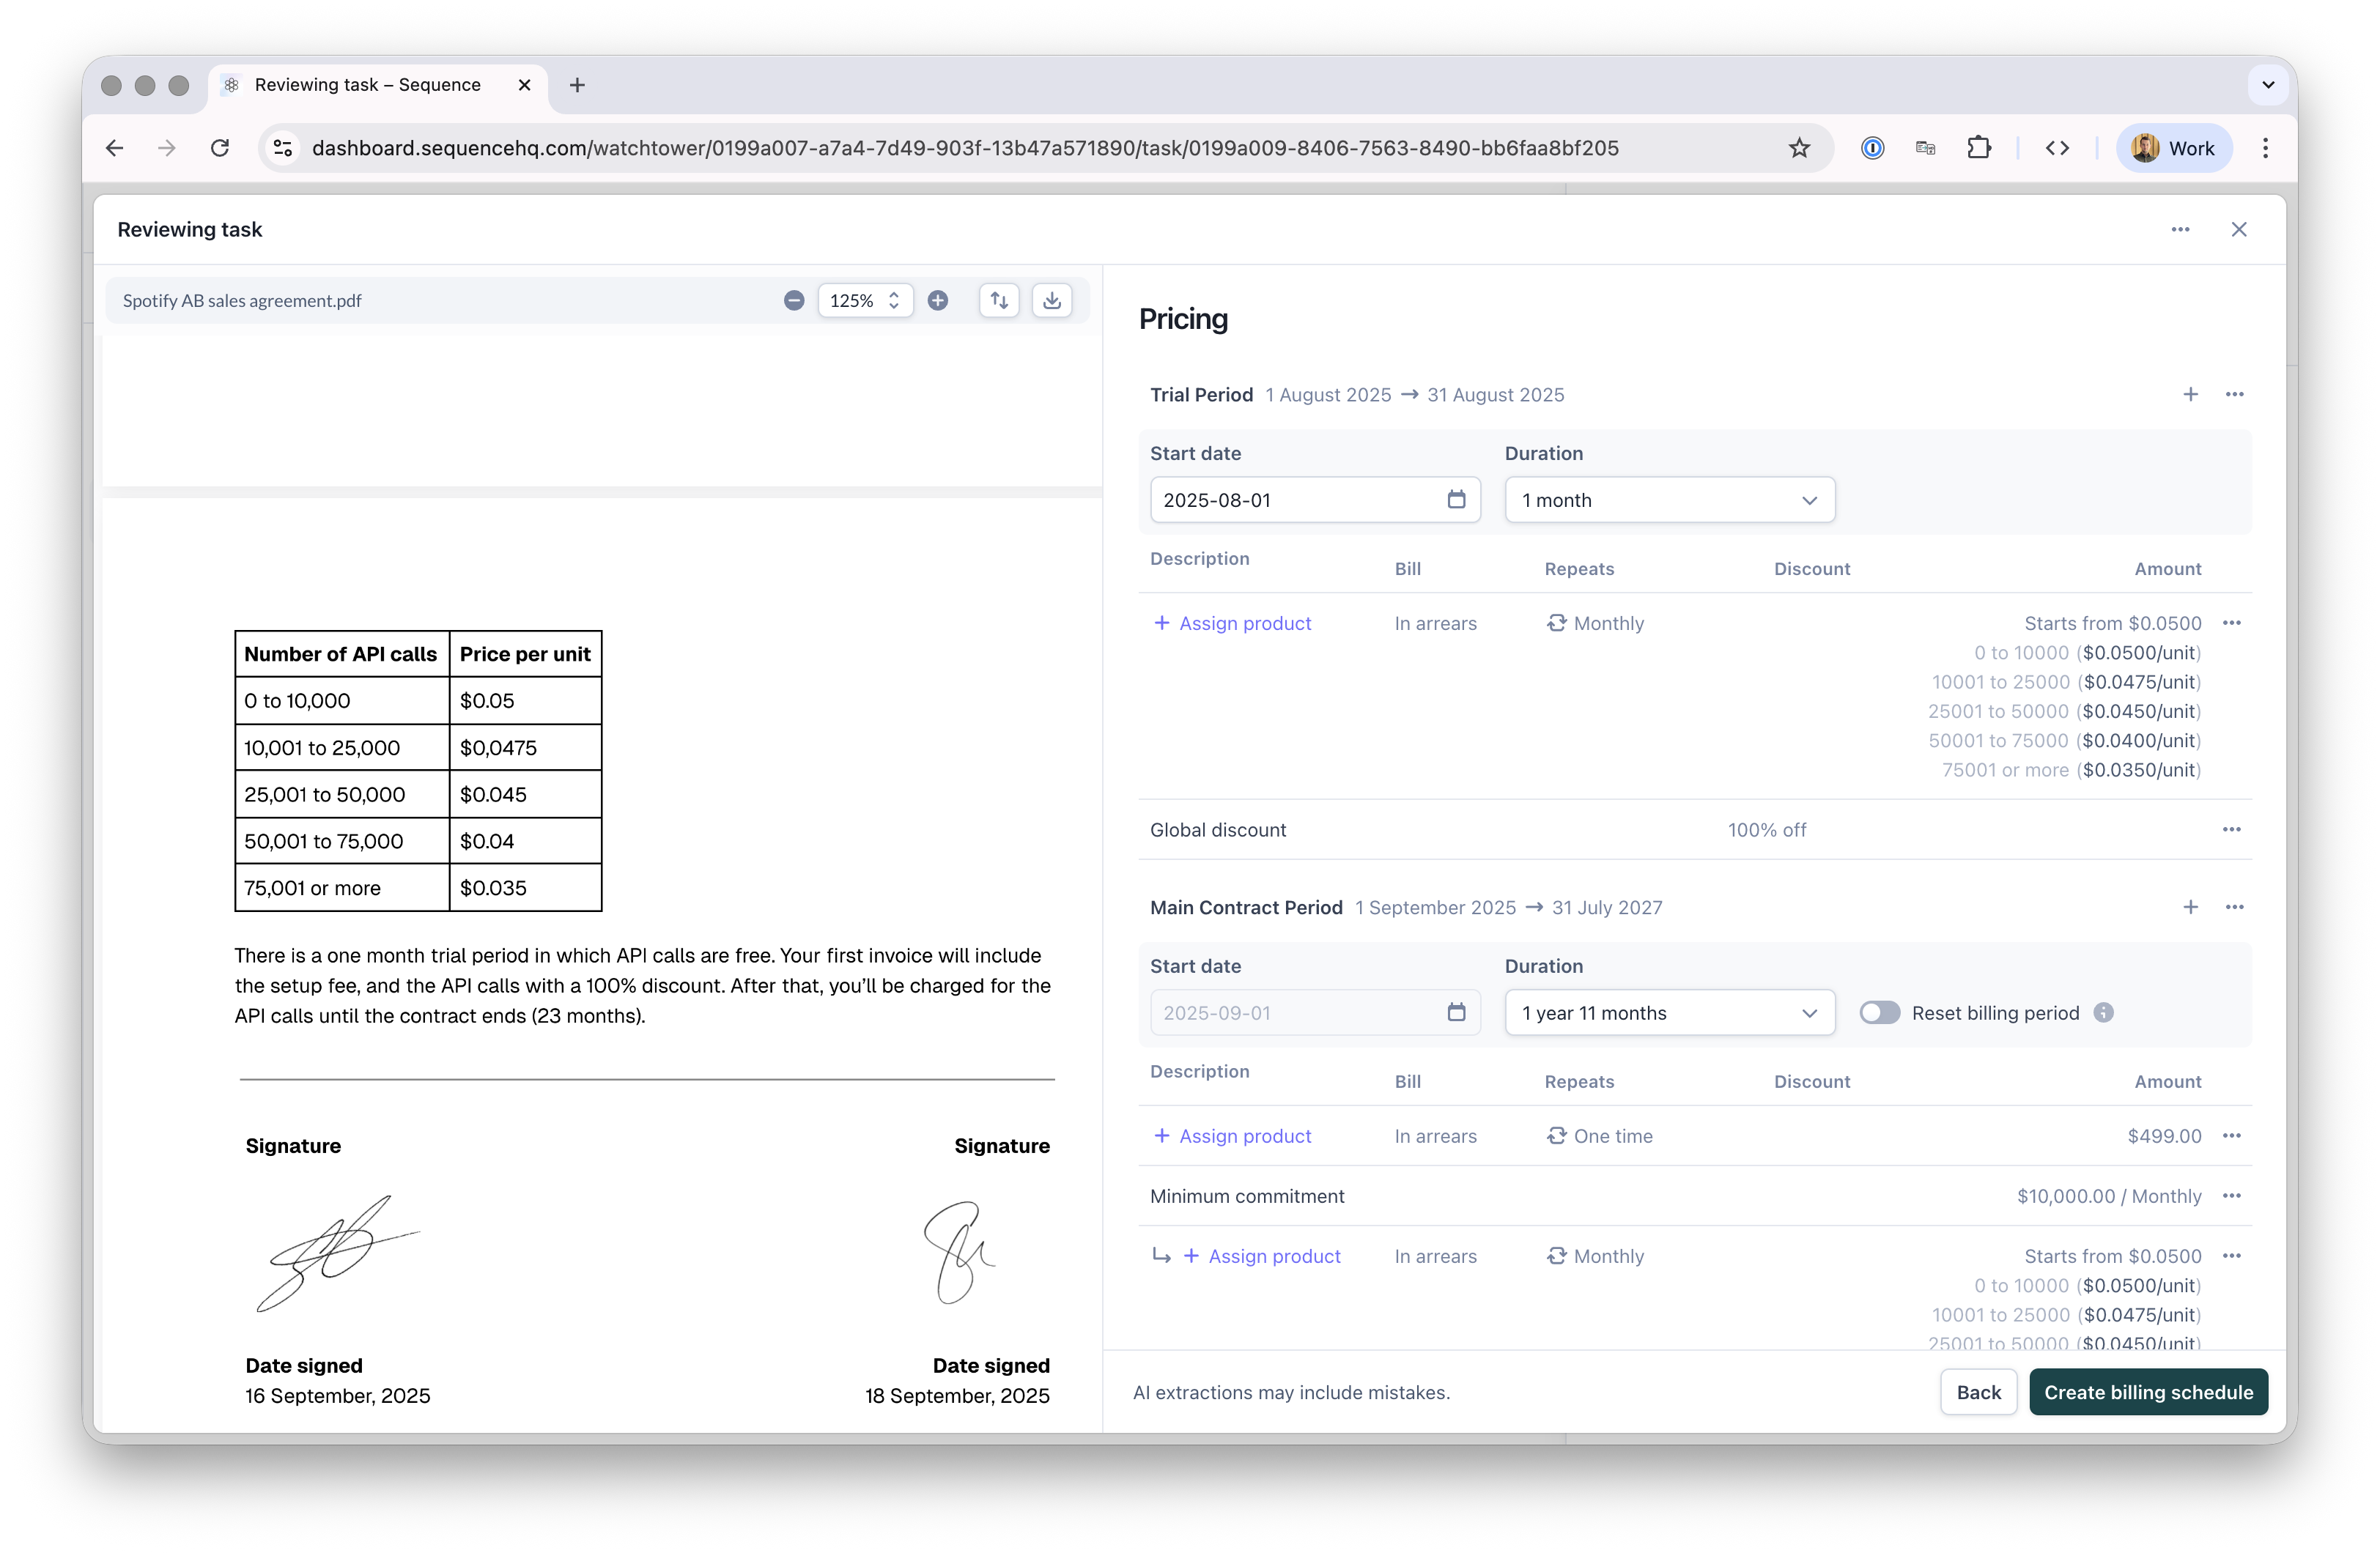The width and height of the screenshot is (2380, 1553).
Task: Zoom out PDF with minus icon
Action: pos(794,300)
